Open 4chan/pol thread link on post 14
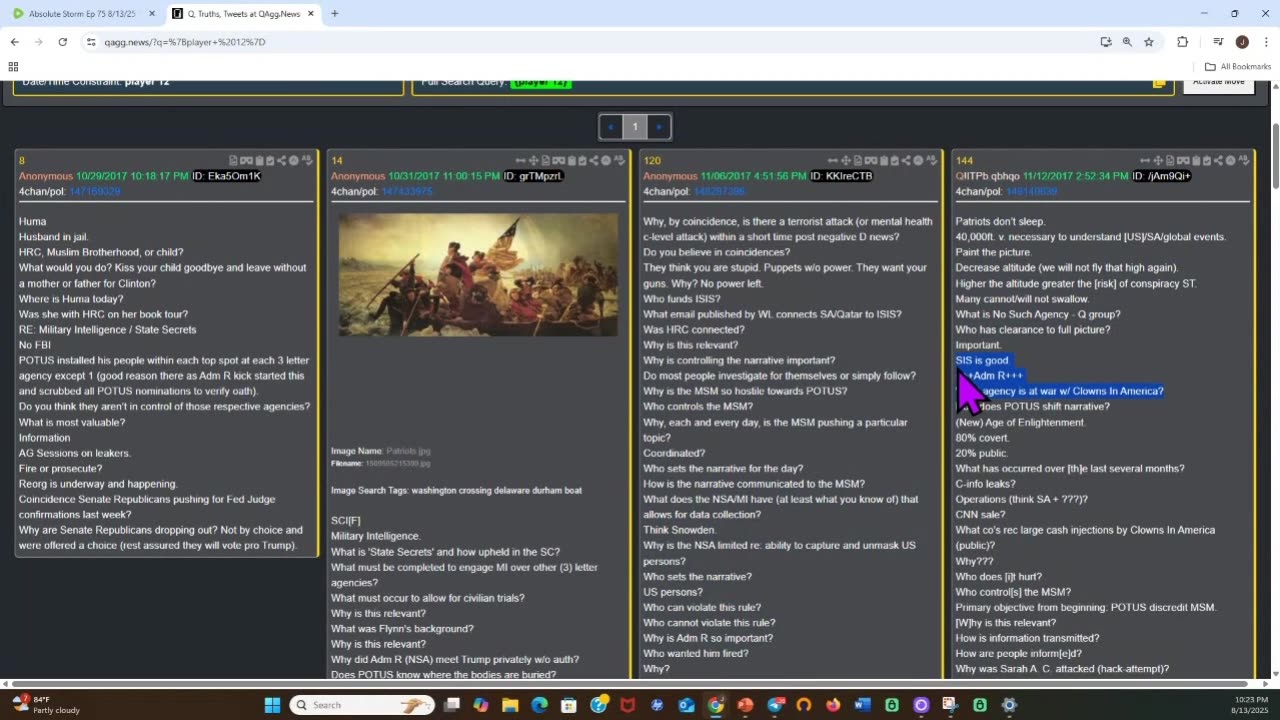The height and width of the screenshot is (720, 1280). tap(406, 191)
